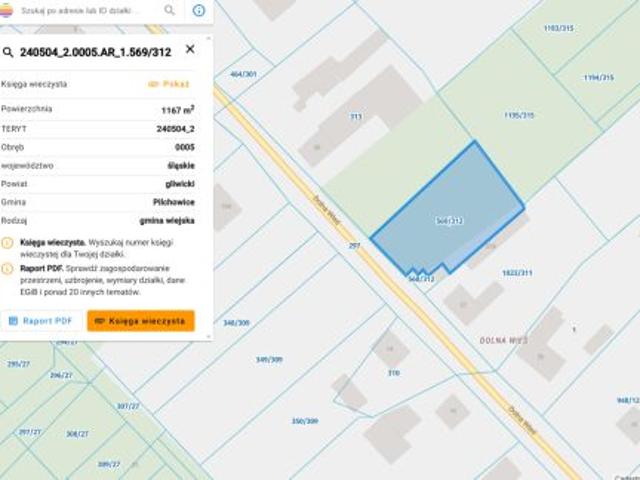Viewport: 640px width, 480px height.
Task: Click parcel label 1822/311 on the map
Action: 517,273
